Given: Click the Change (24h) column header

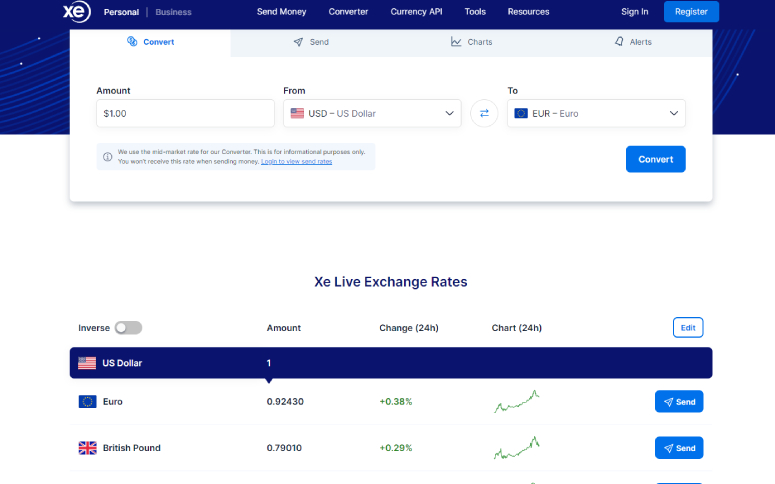Looking at the screenshot, I should [409, 328].
